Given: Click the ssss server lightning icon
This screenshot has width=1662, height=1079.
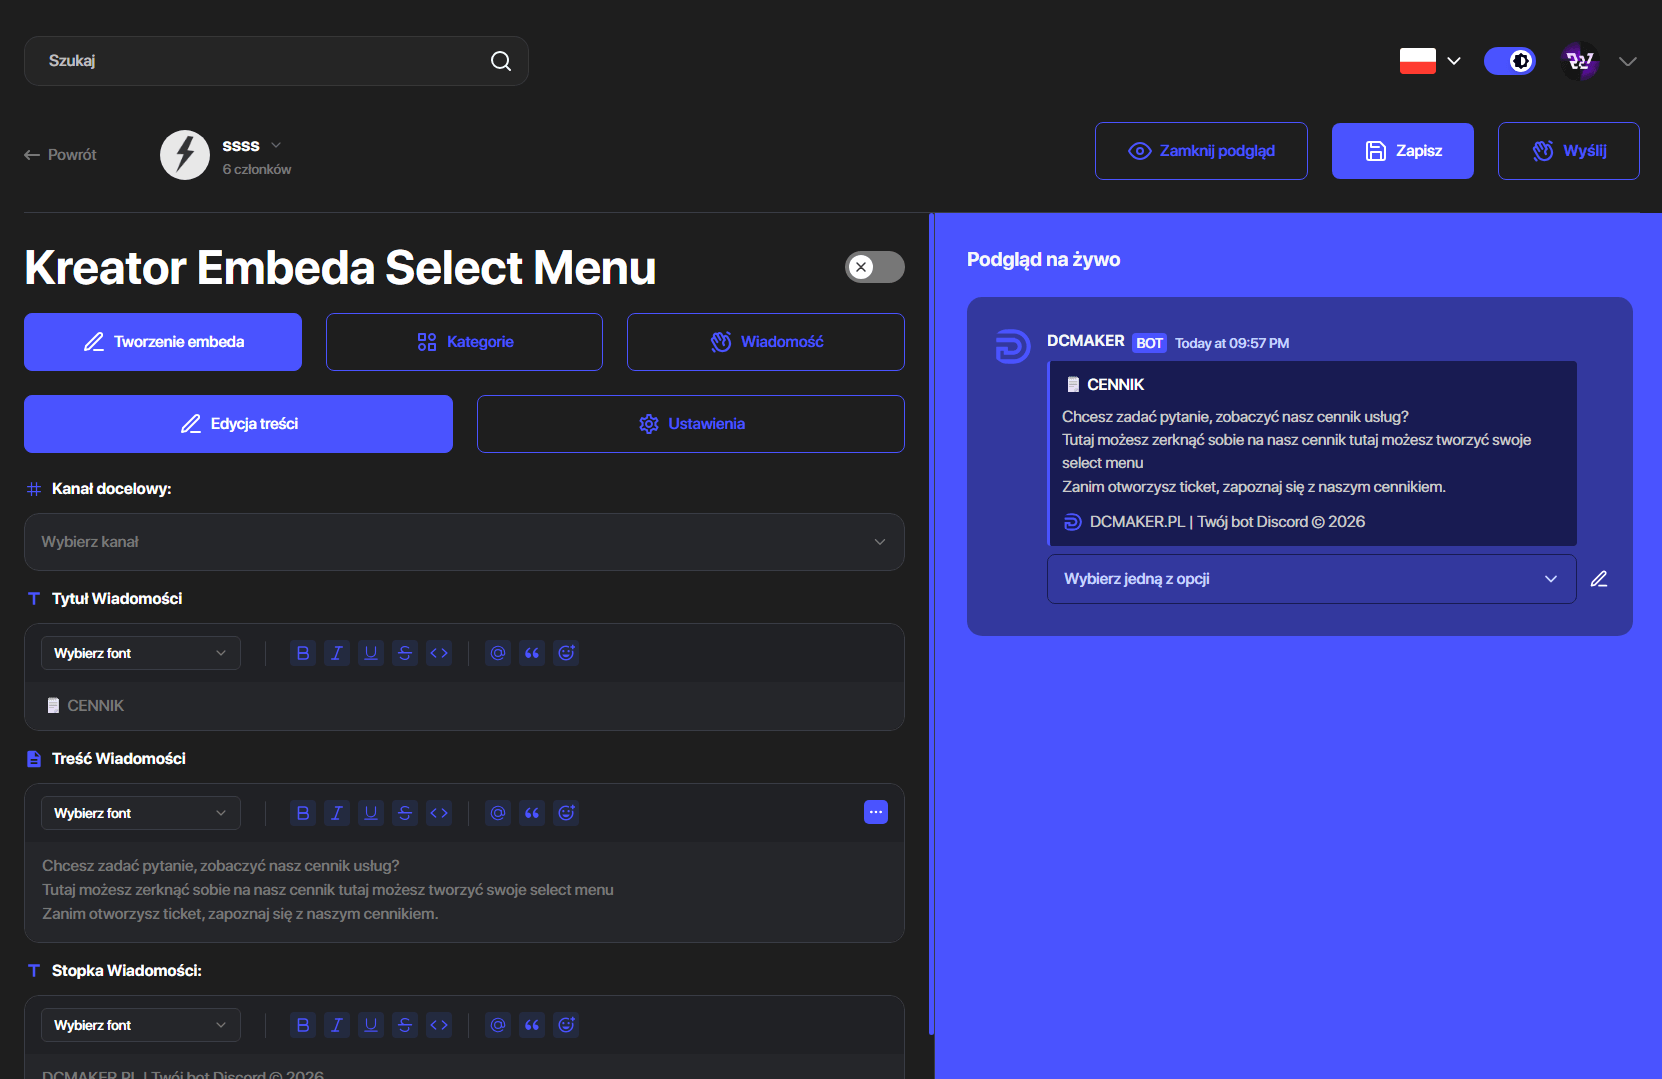Looking at the screenshot, I should pos(185,155).
